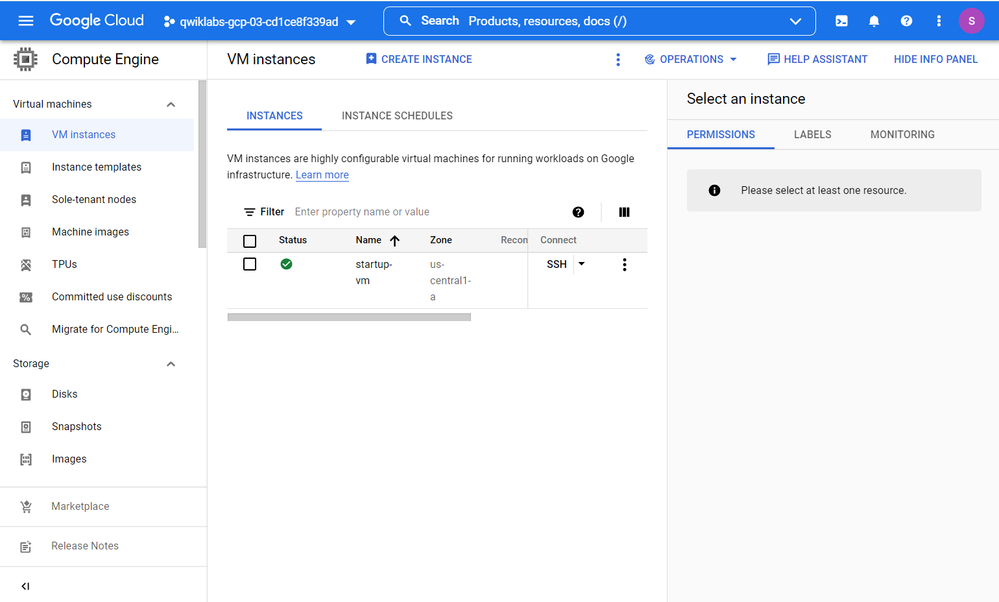Screen dimensions: 999x602
Task: Click the horizontal table scrollbar
Action: coord(349,317)
